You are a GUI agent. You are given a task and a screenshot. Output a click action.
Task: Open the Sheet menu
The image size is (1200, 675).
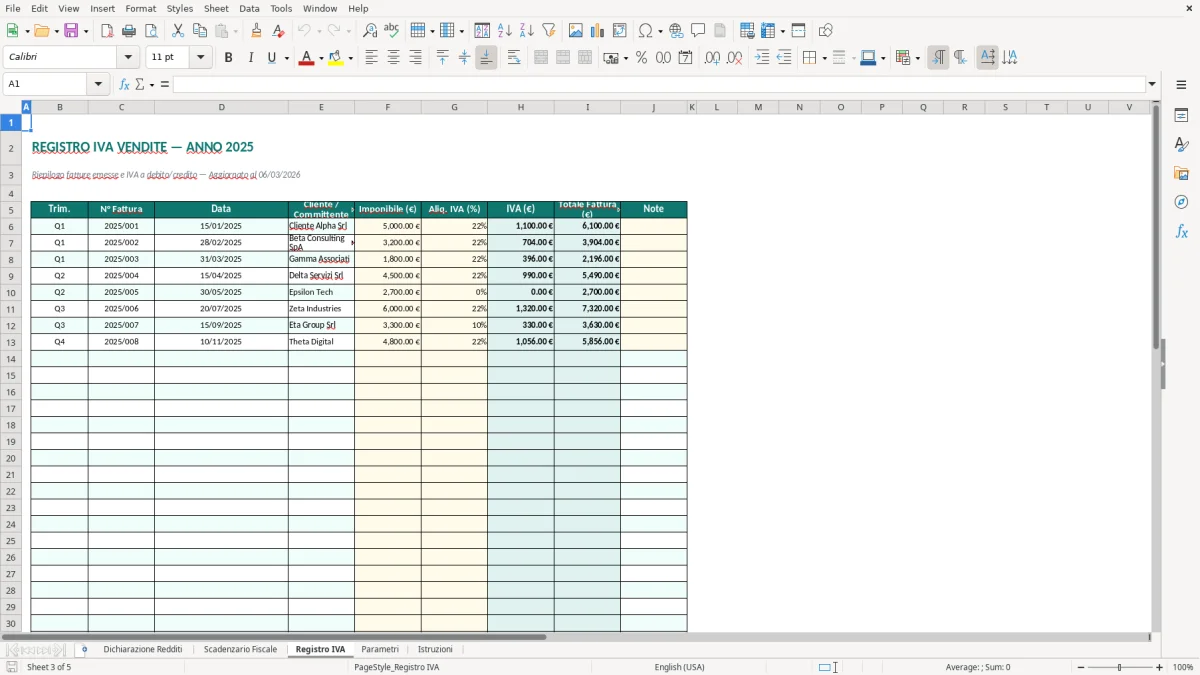pos(216,8)
